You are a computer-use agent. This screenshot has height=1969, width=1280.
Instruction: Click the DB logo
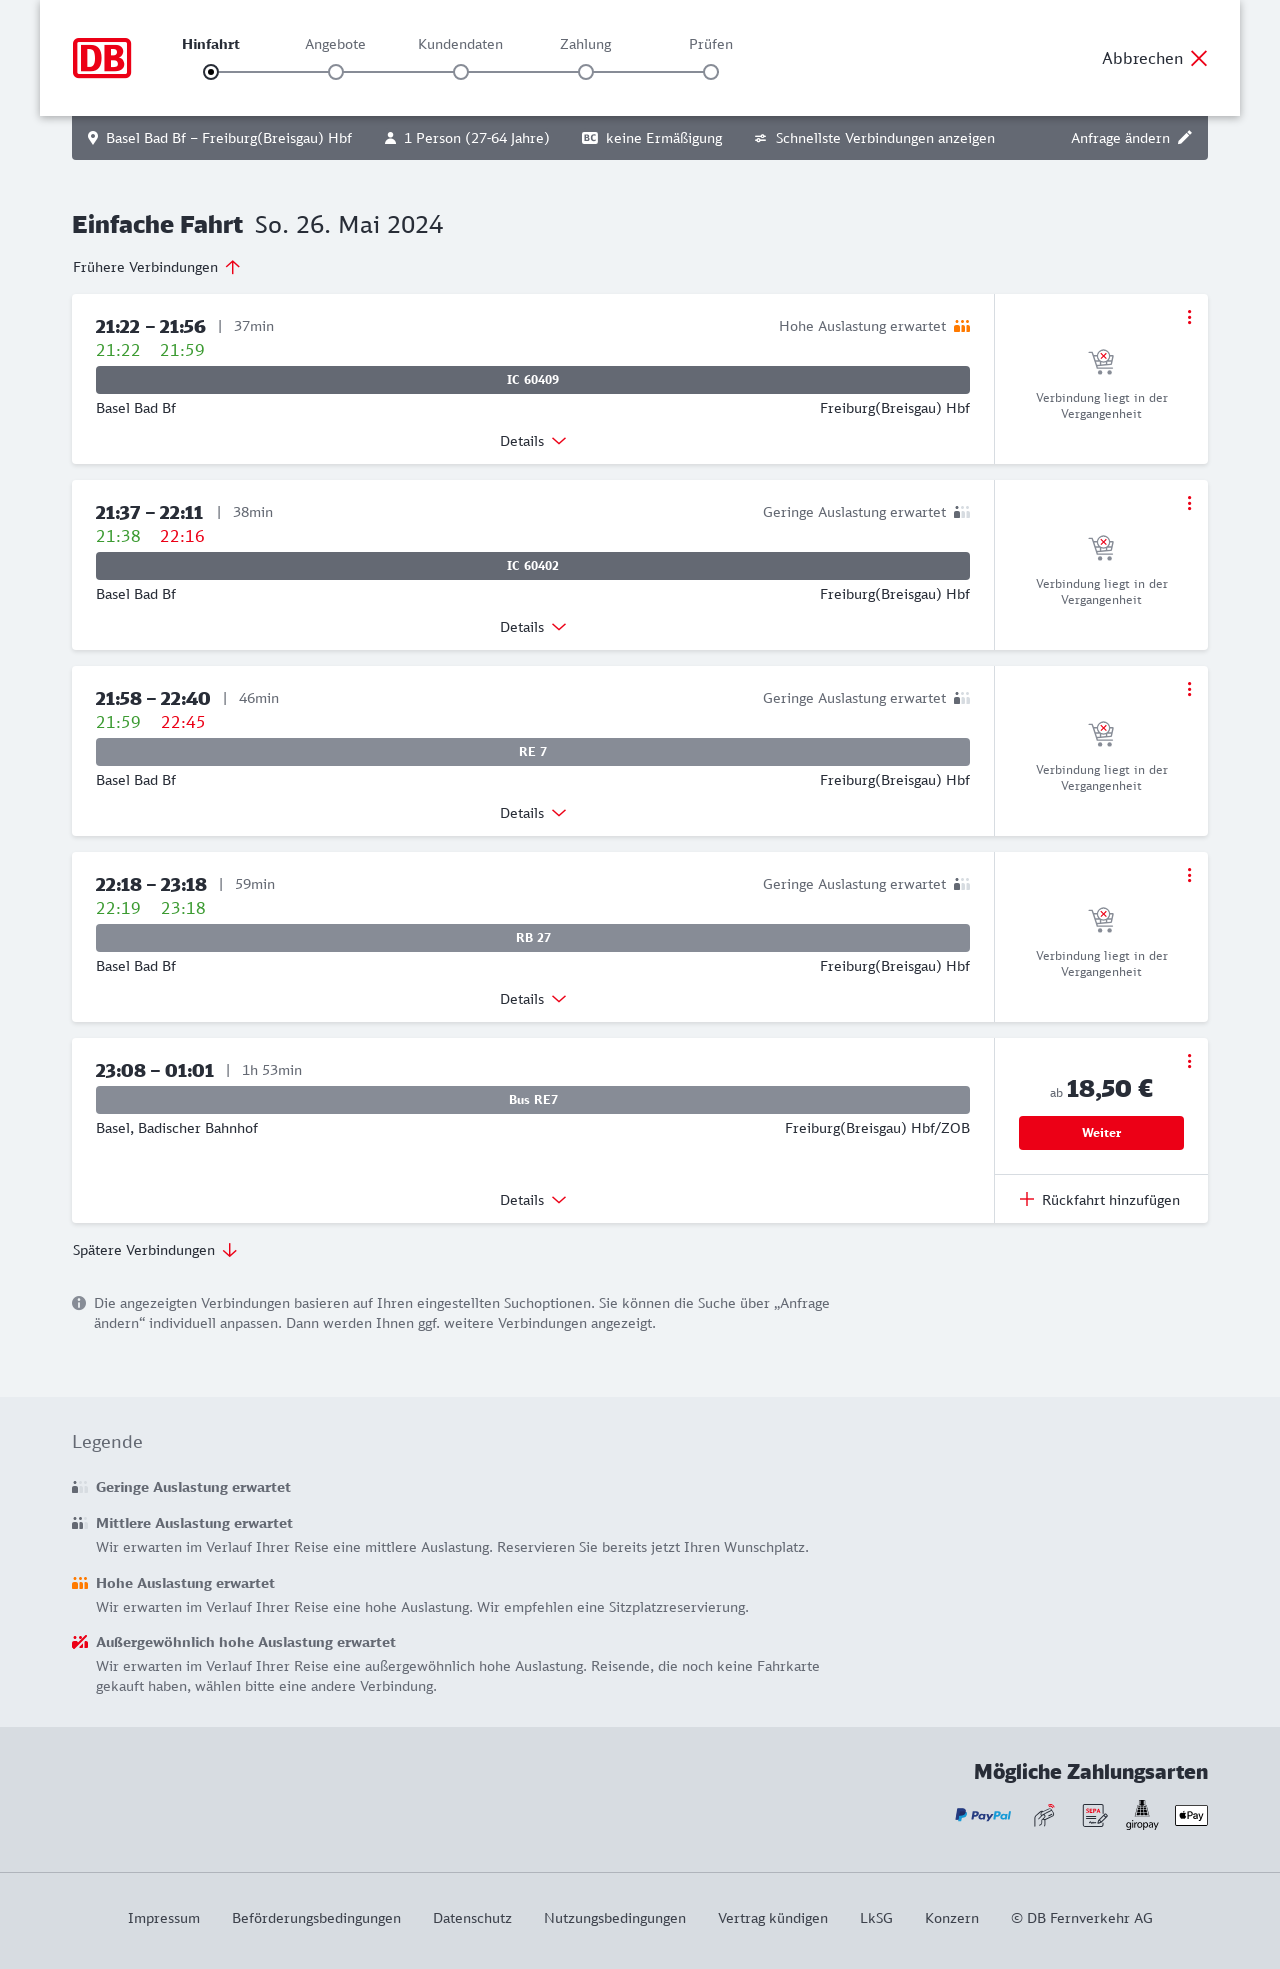[x=102, y=58]
